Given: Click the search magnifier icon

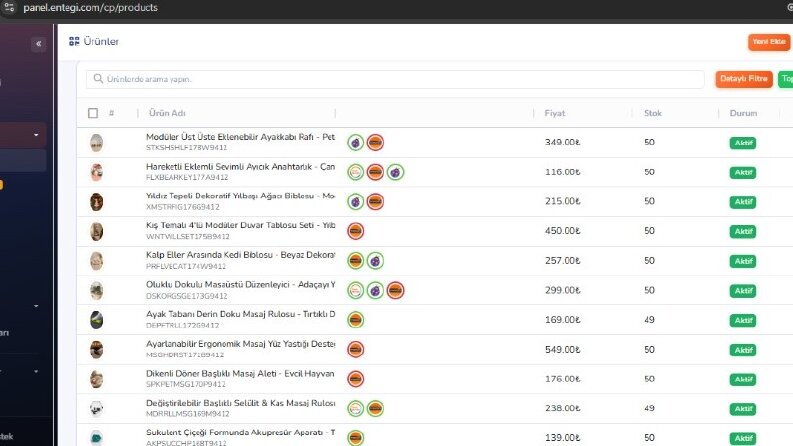Looking at the screenshot, I should tap(98, 79).
